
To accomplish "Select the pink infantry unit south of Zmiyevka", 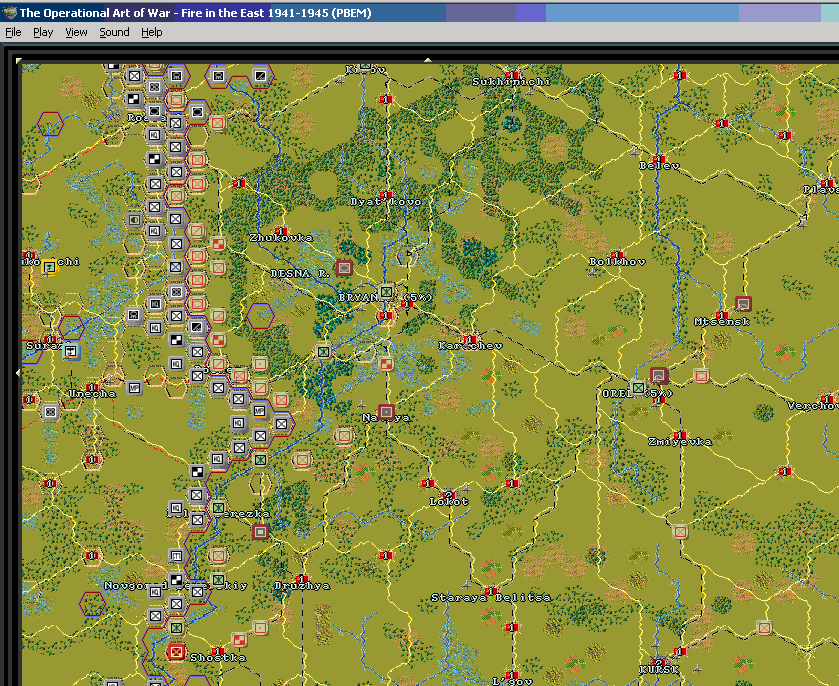I will point(680,532).
